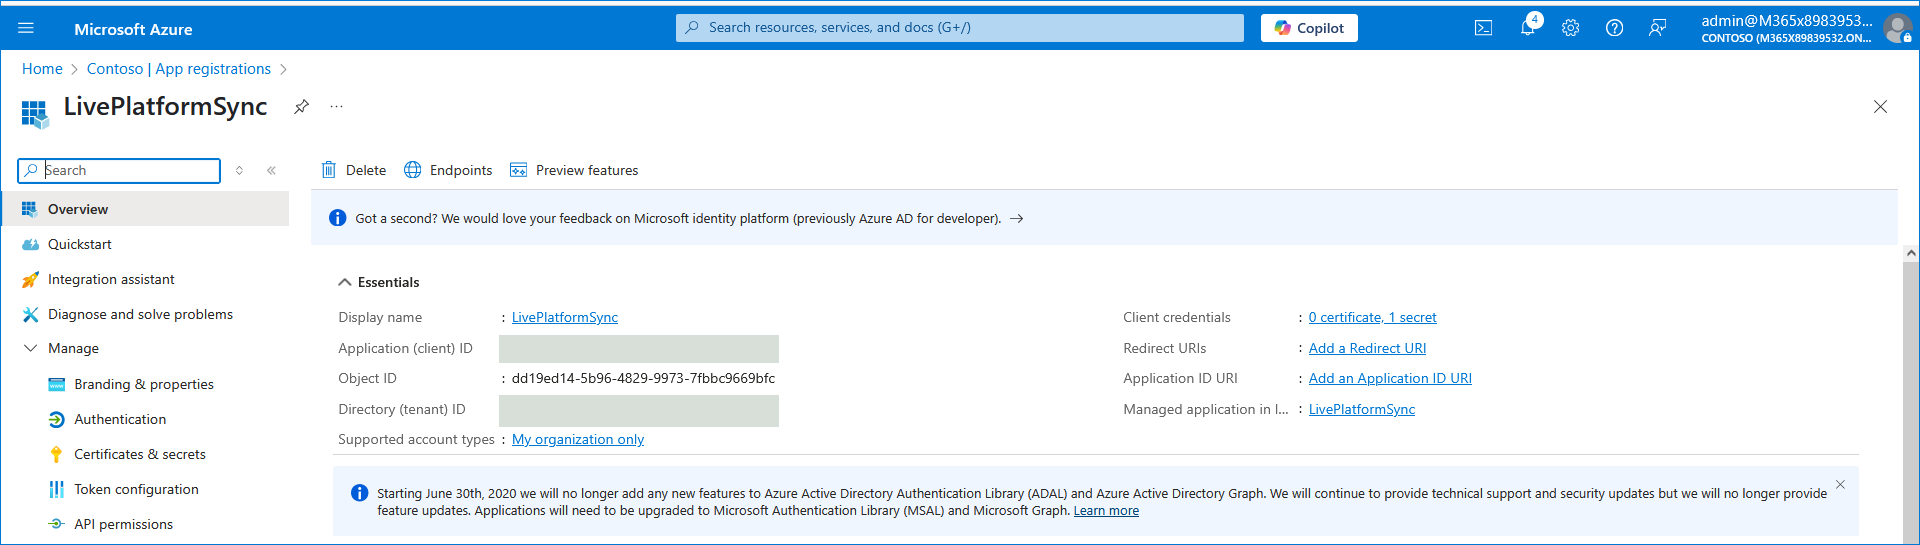Pin LivePlatformSync to dashboard
Image resolution: width=1920 pixels, height=545 pixels.
click(x=301, y=106)
